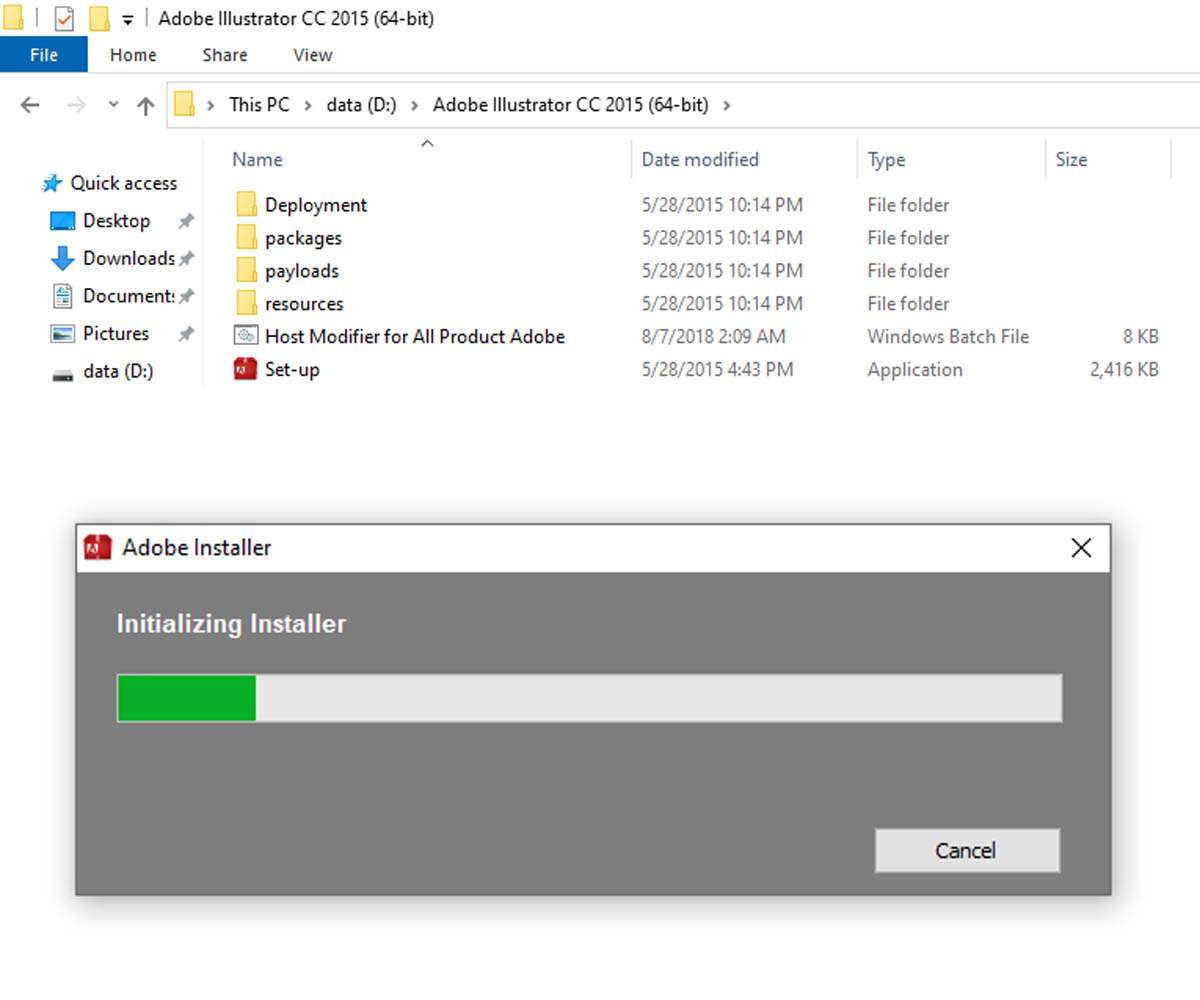Open the Deployment folder icon
The width and height of the screenshot is (1200, 1000).
click(247, 205)
